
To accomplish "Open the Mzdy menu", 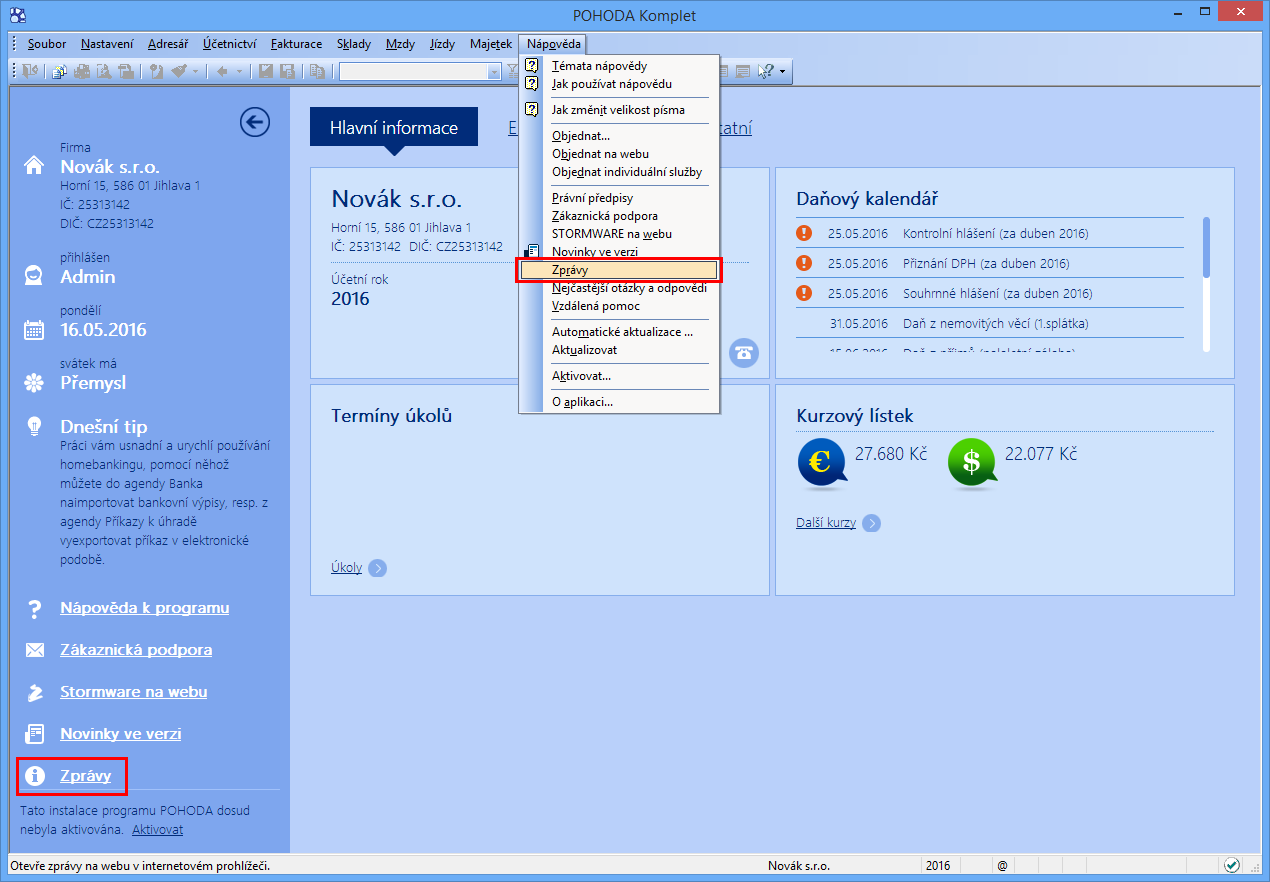I will [401, 44].
